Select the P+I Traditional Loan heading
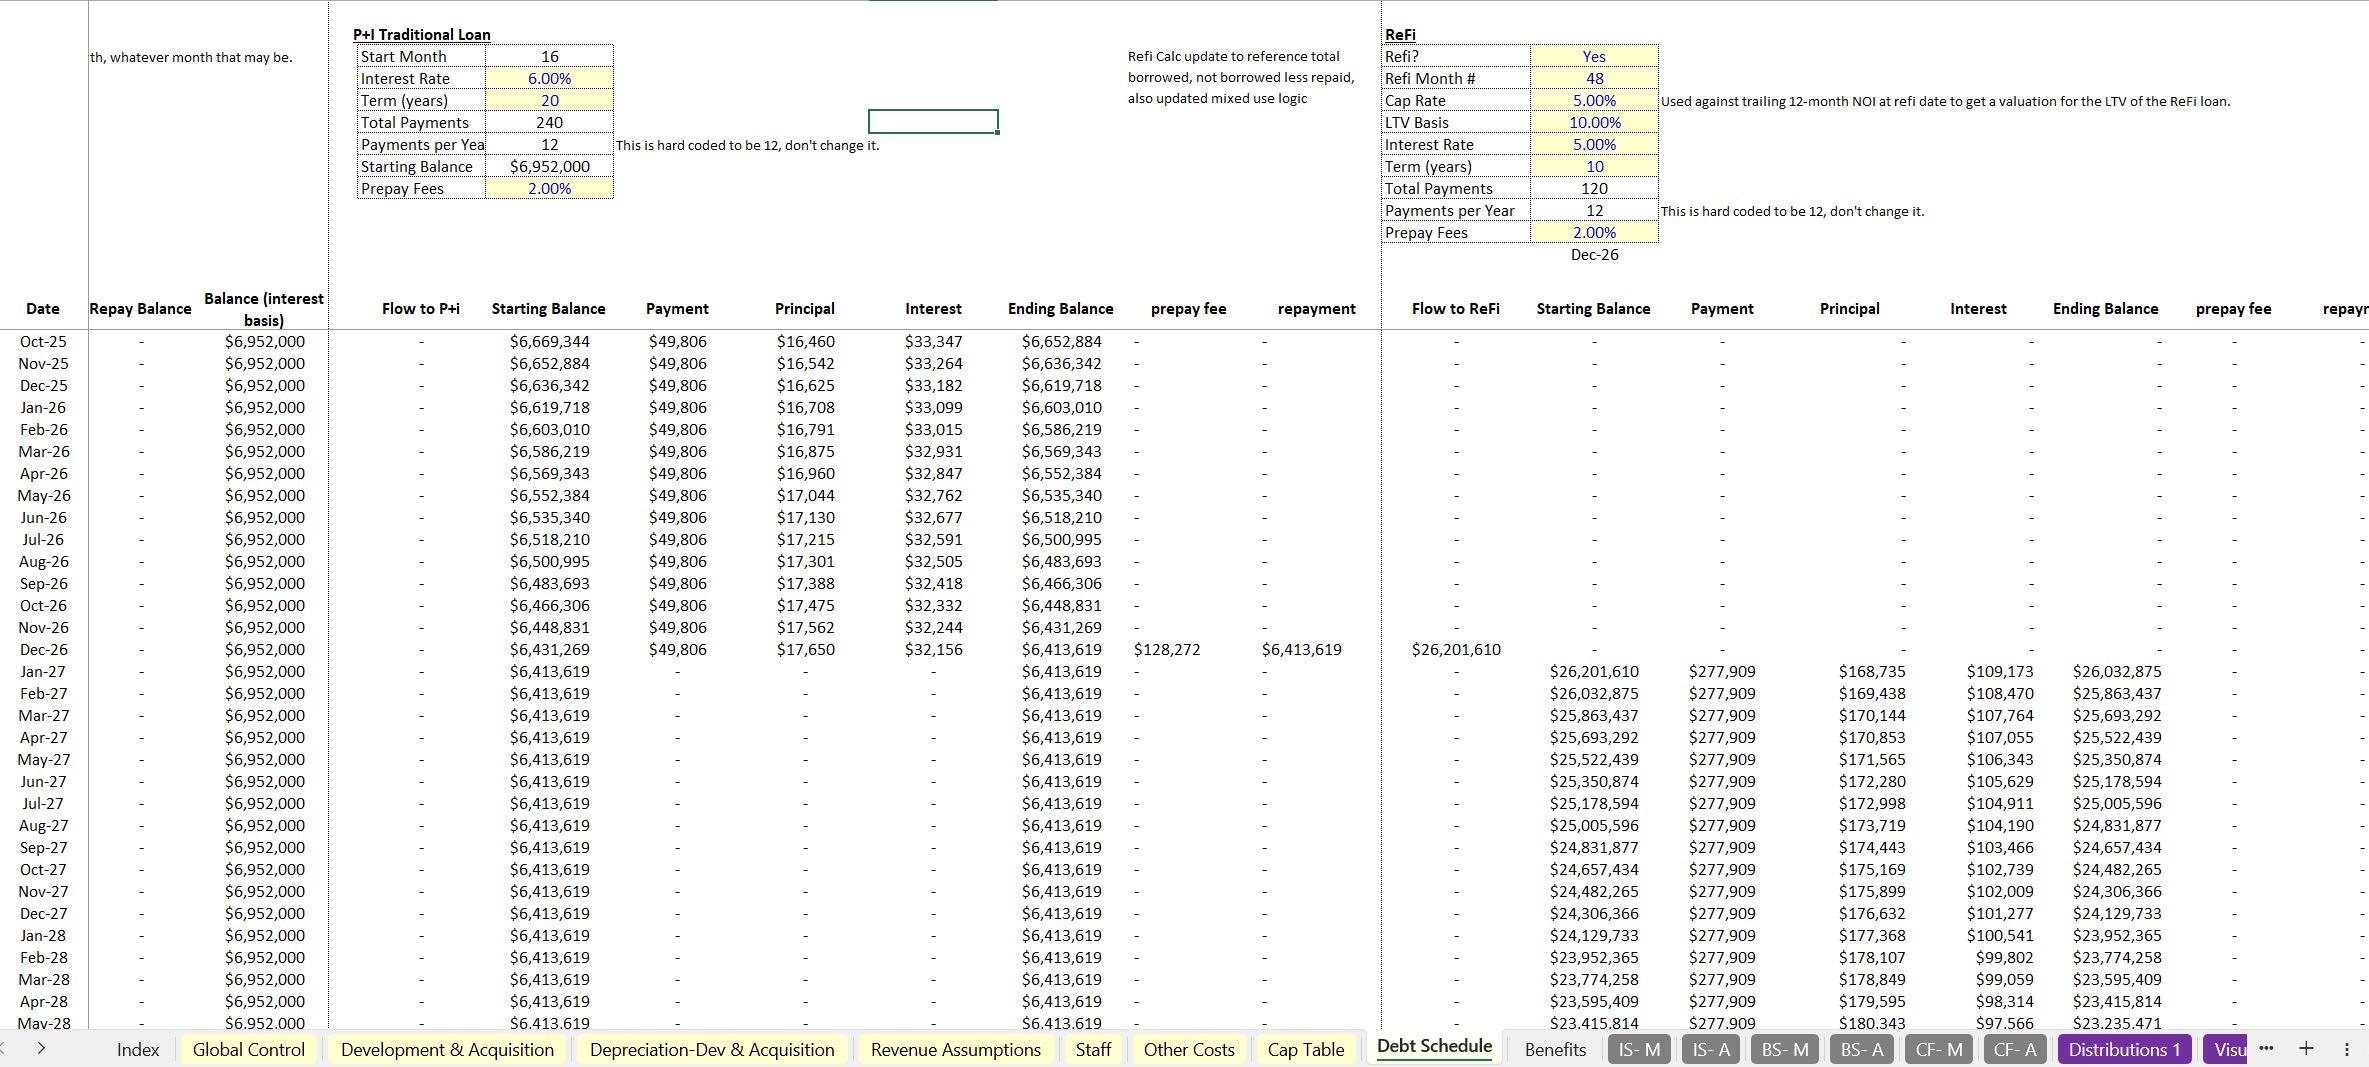The width and height of the screenshot is (2369, 1067). [x=421, y=34]
